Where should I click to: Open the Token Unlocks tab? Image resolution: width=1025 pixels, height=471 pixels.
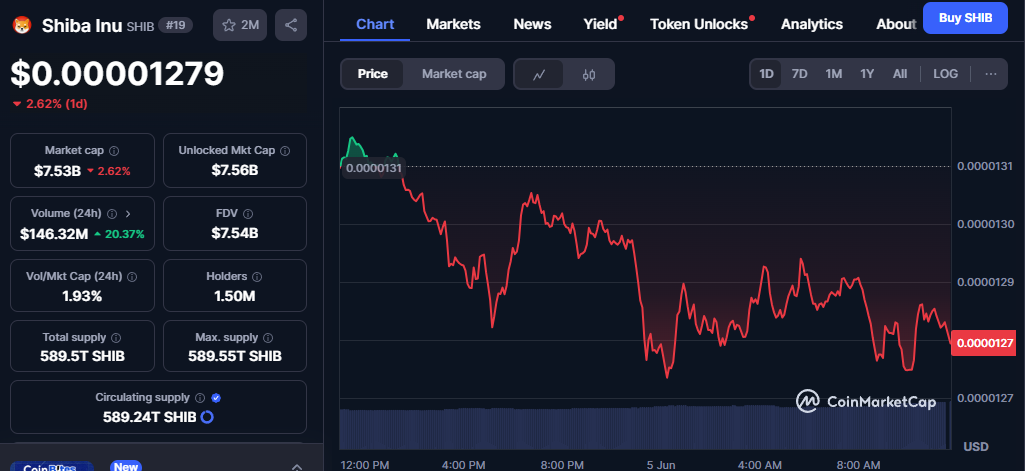click(698, 24)
